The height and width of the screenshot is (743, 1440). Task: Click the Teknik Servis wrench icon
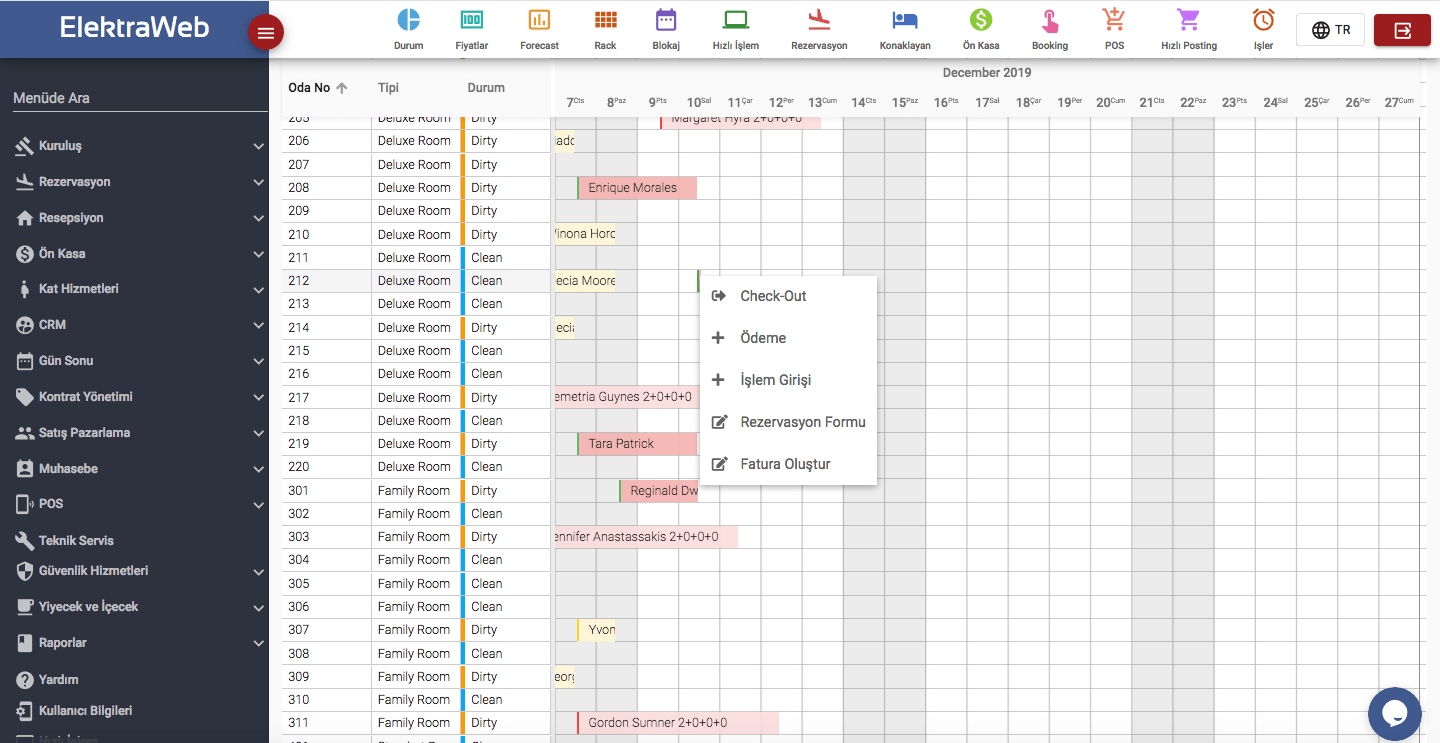25,541
